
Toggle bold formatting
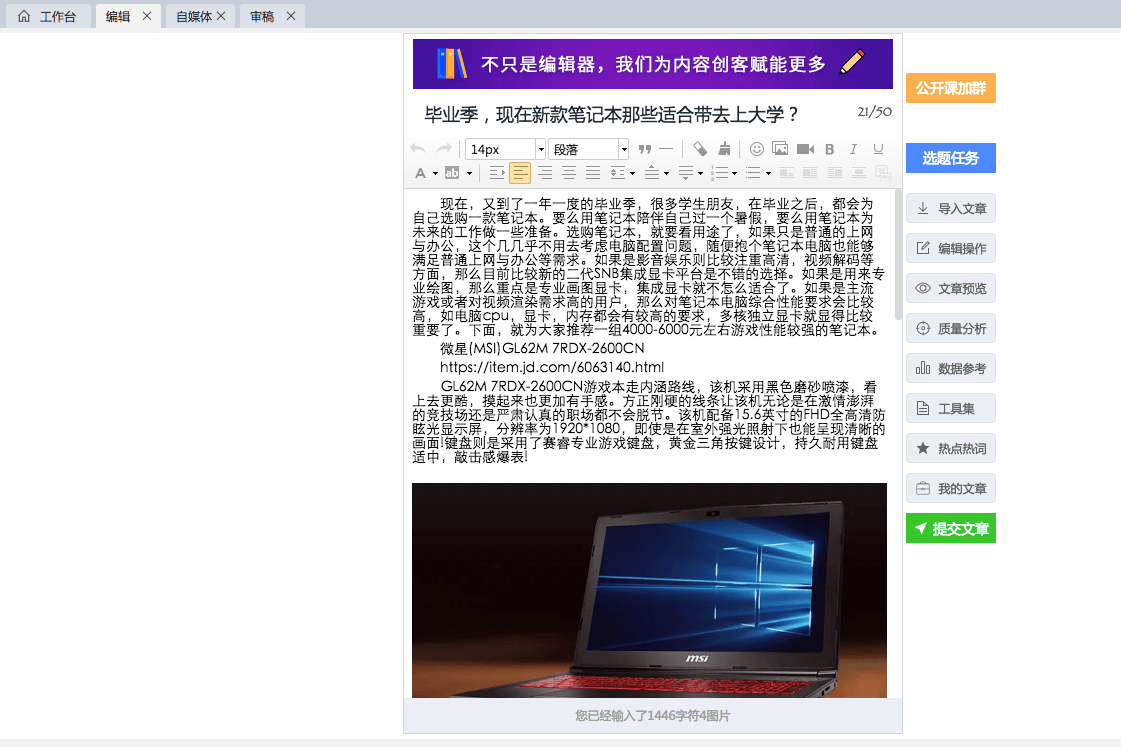click(829, 149)
